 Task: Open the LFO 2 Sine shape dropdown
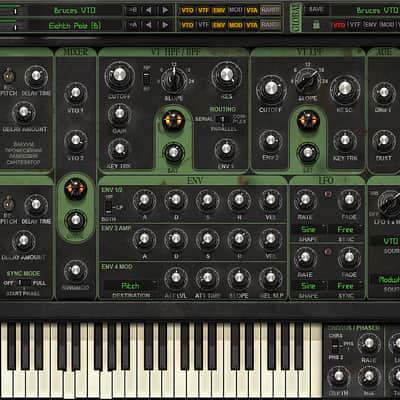(309, 286)
